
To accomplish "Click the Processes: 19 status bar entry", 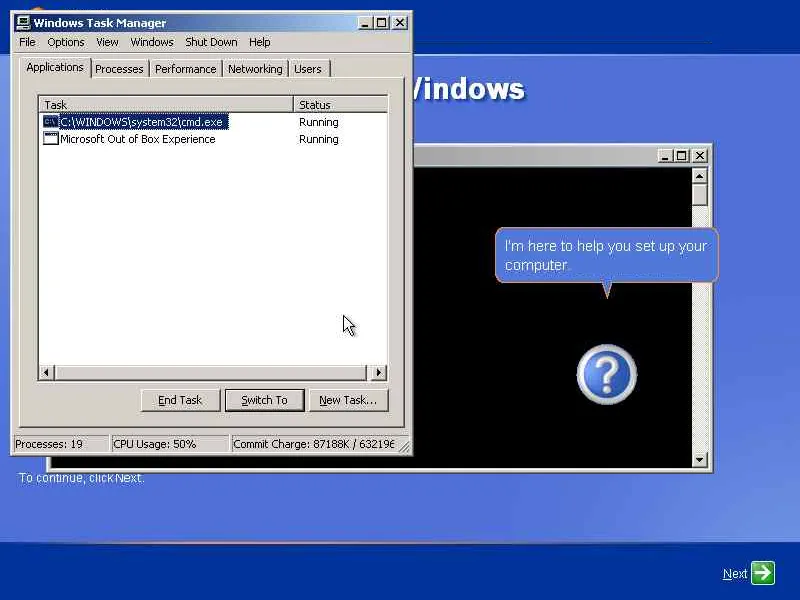I will coord(61,444).
